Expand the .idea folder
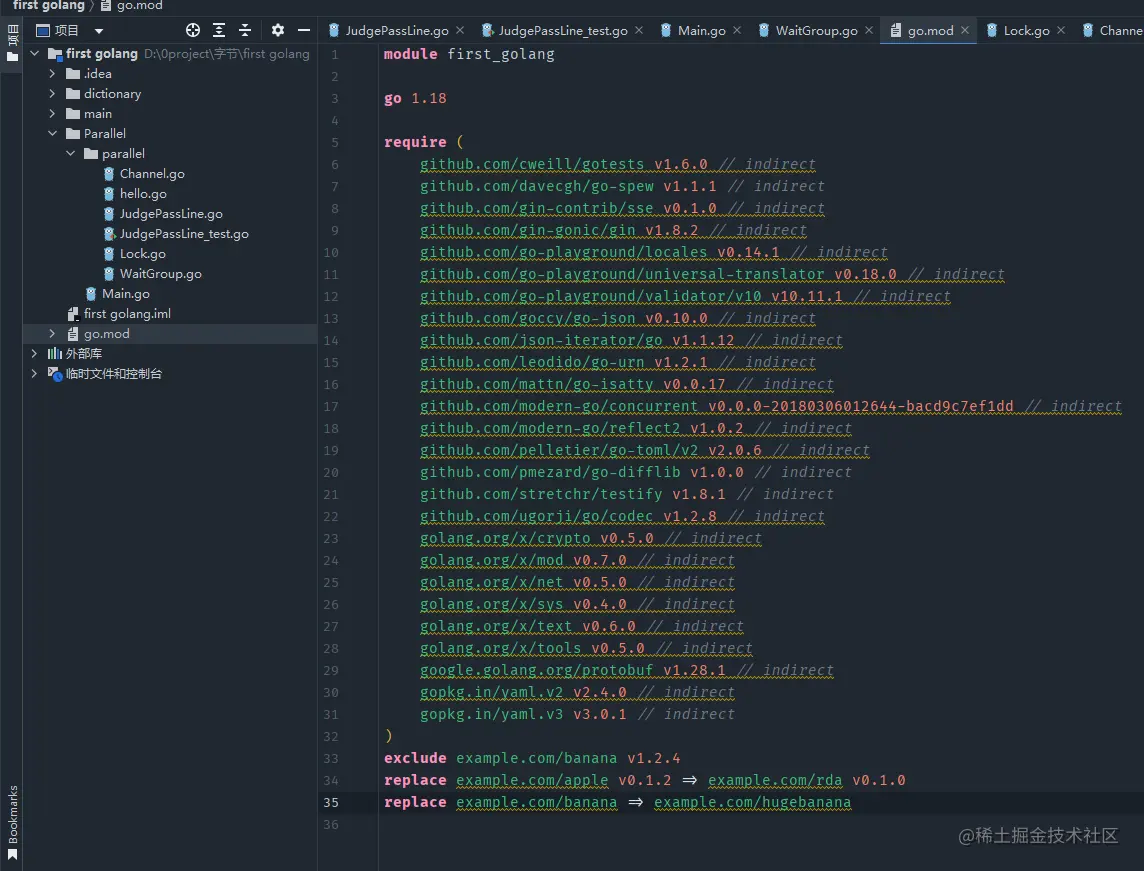The width and height of the screenshot is (1144, 871). (53, 74)
